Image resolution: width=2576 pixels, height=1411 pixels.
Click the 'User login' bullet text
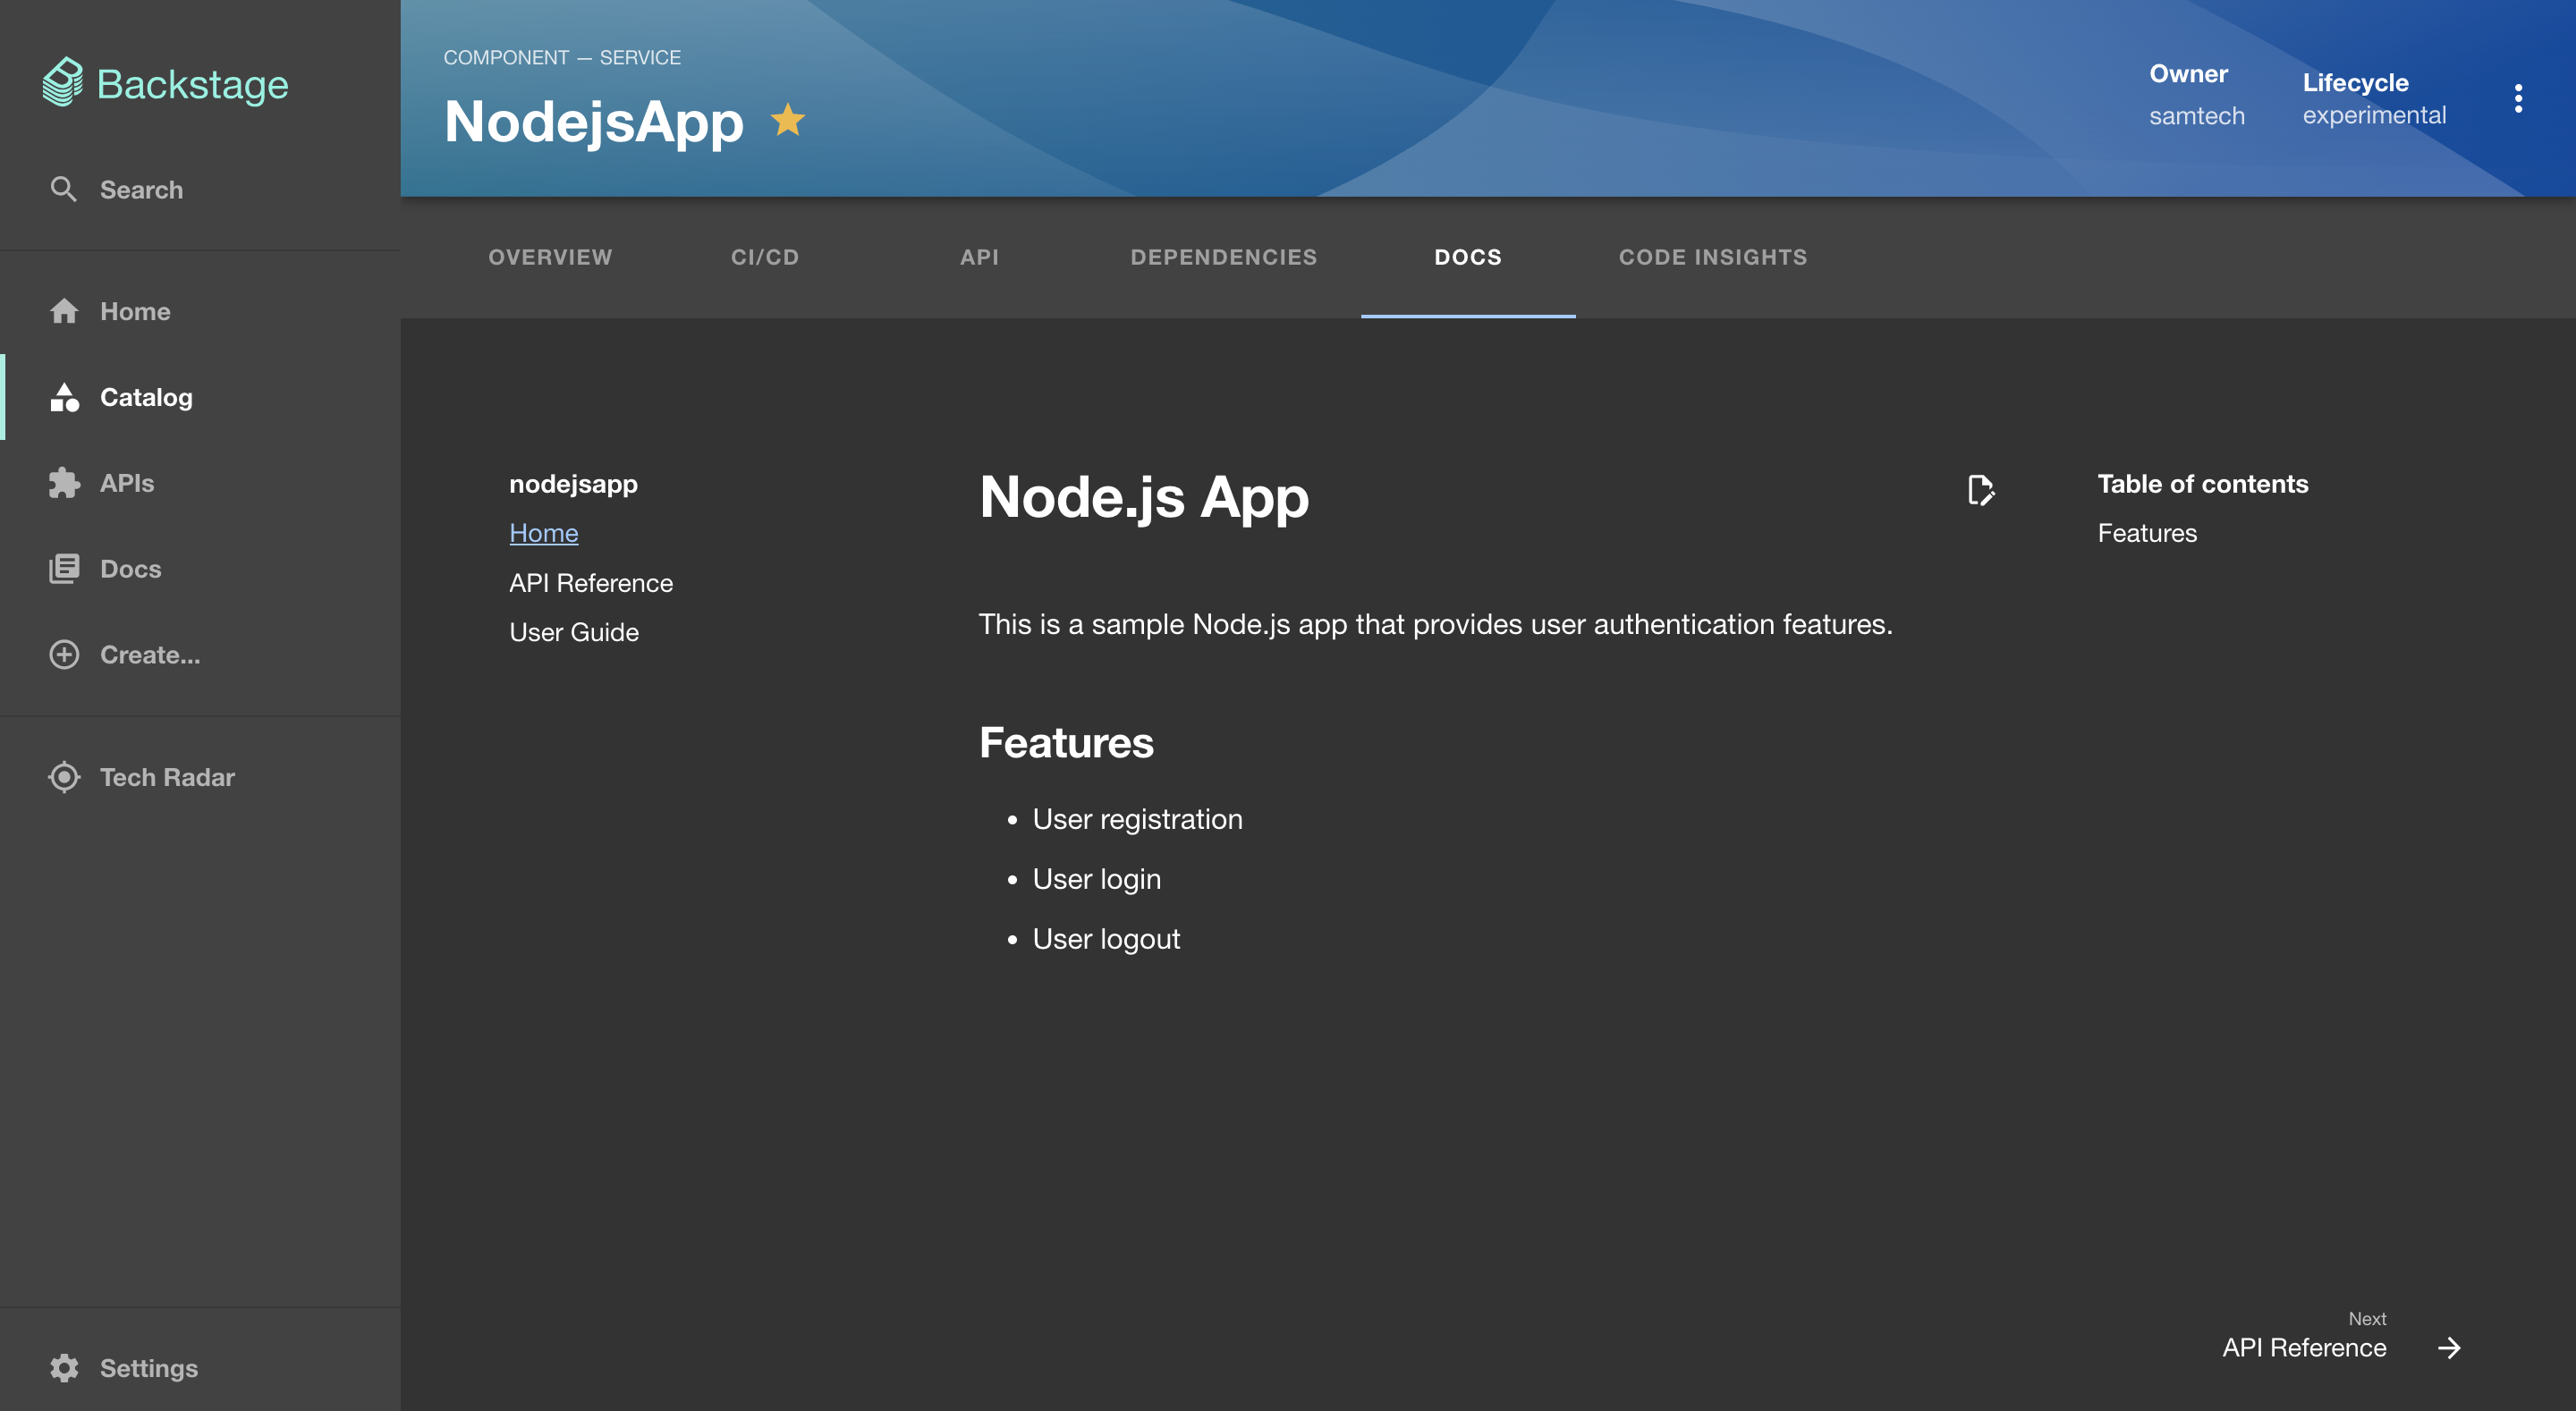1097,879
